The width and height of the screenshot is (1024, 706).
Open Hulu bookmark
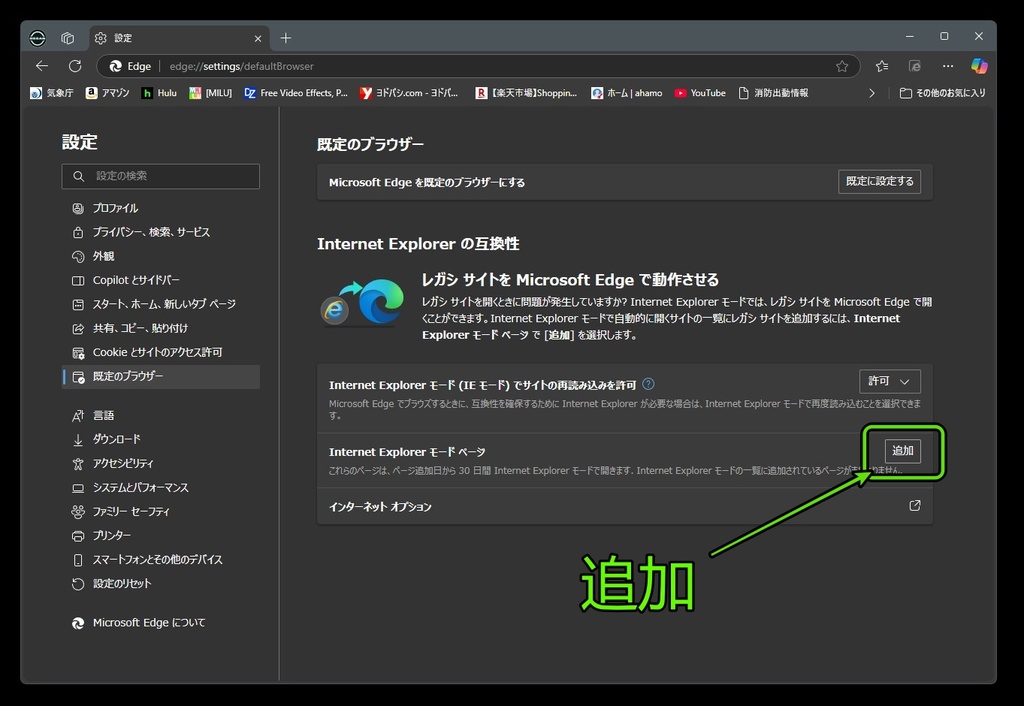[x=159, y=93]
